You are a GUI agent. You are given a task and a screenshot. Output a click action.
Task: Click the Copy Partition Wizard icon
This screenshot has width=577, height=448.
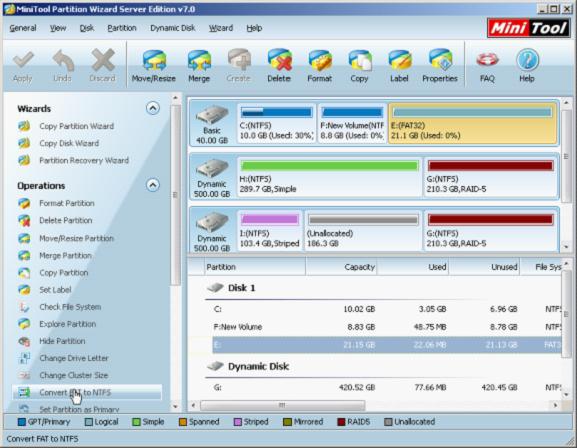(24, 126)
